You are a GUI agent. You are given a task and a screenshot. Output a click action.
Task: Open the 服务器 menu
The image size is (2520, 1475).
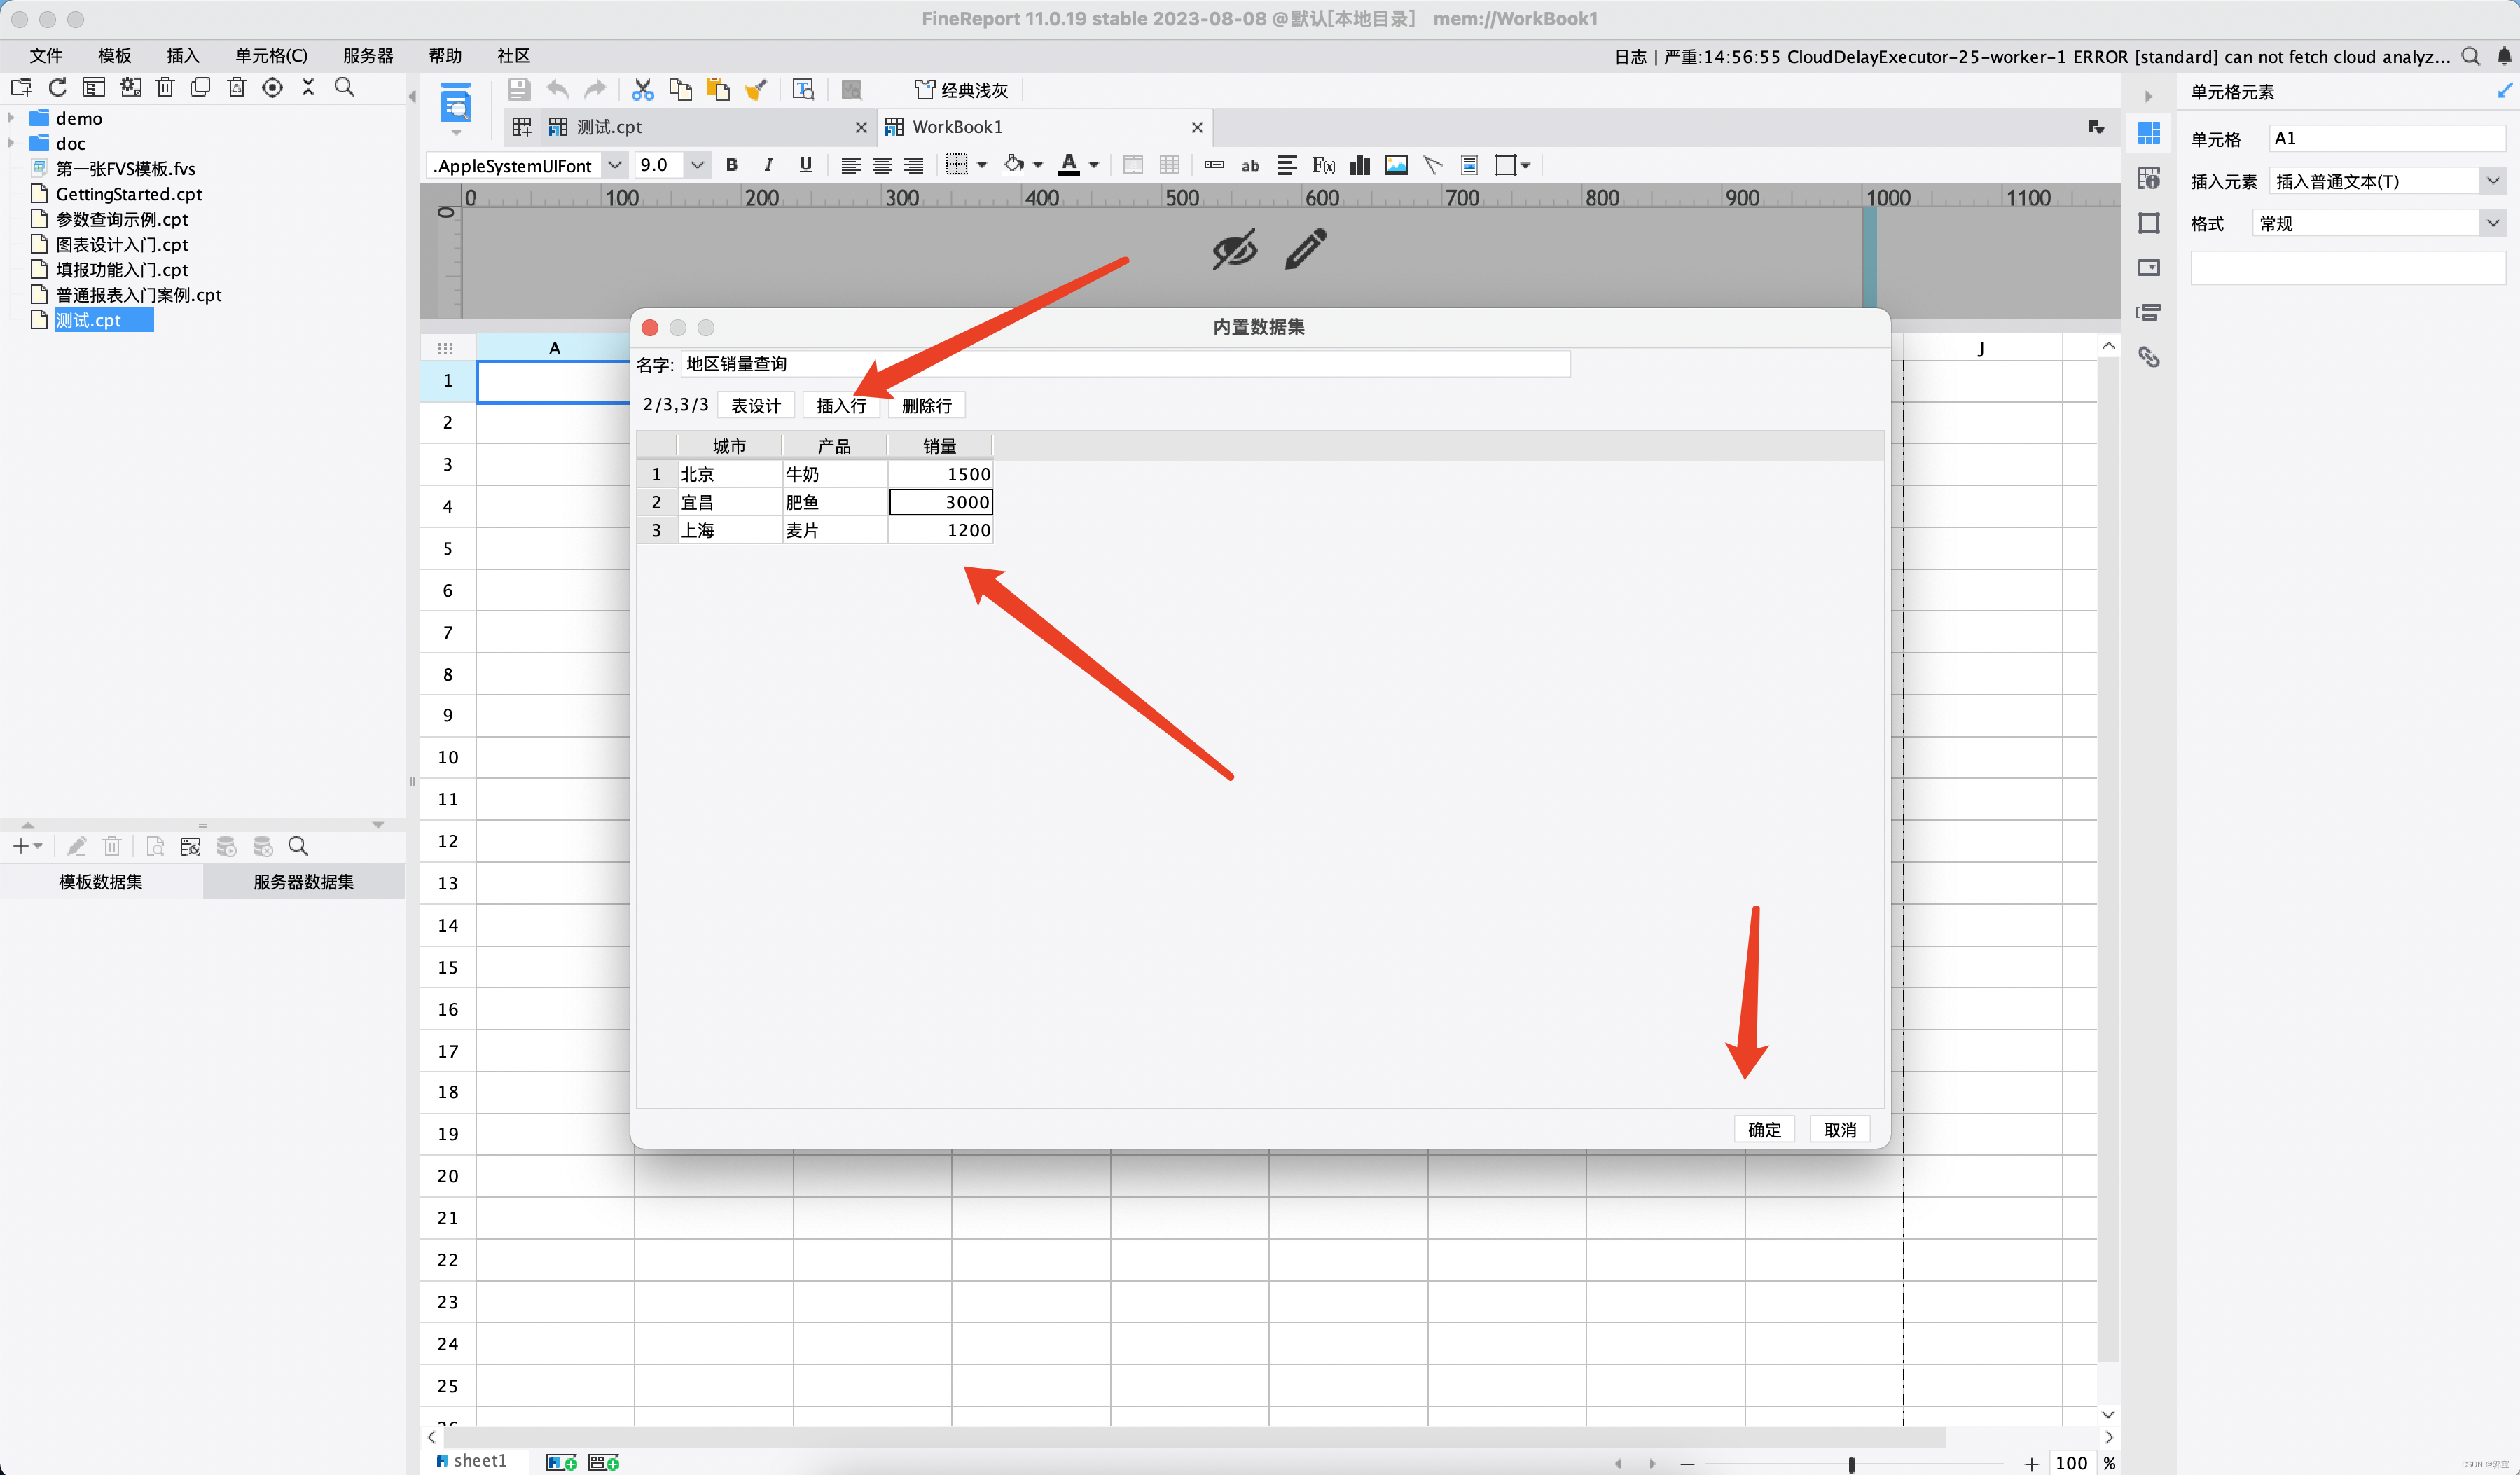tap(367, 56)
